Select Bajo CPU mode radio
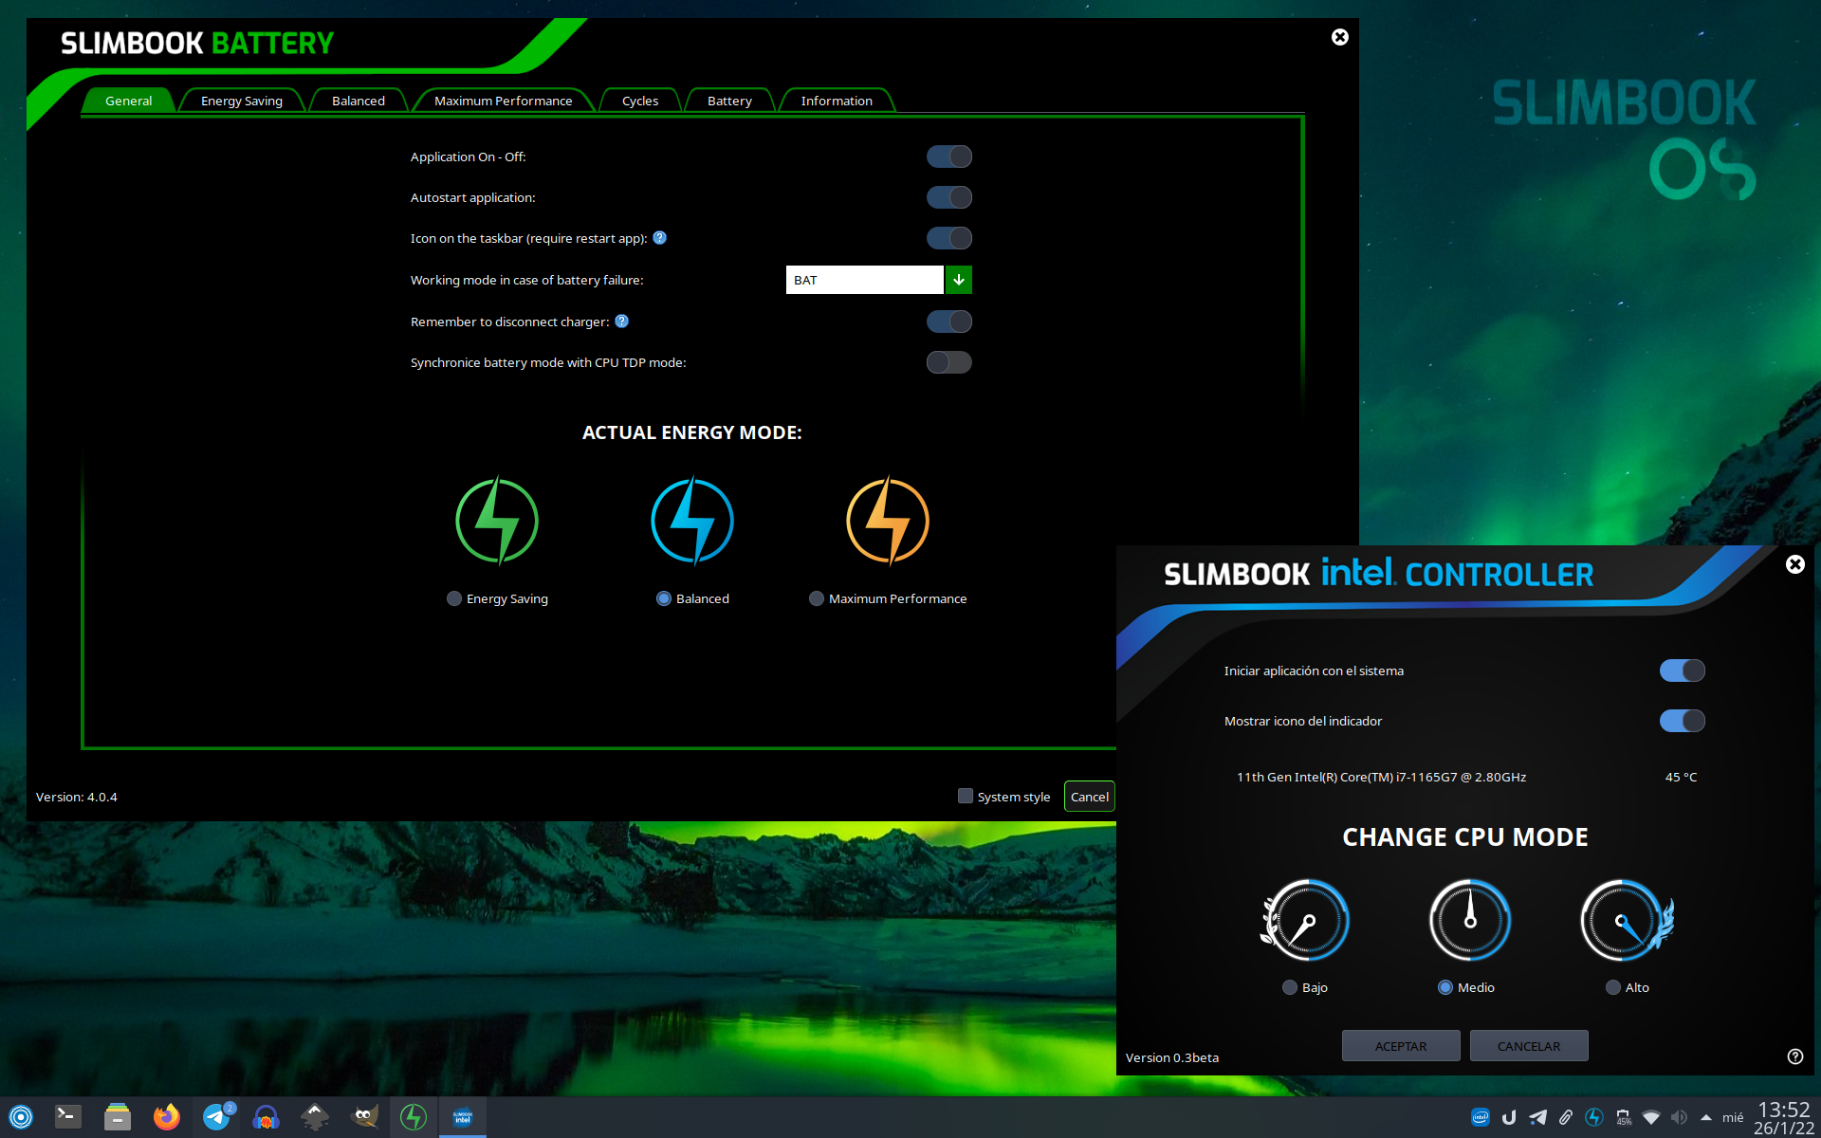This screenshot has height=1138, width=1821. point(1289,987)
